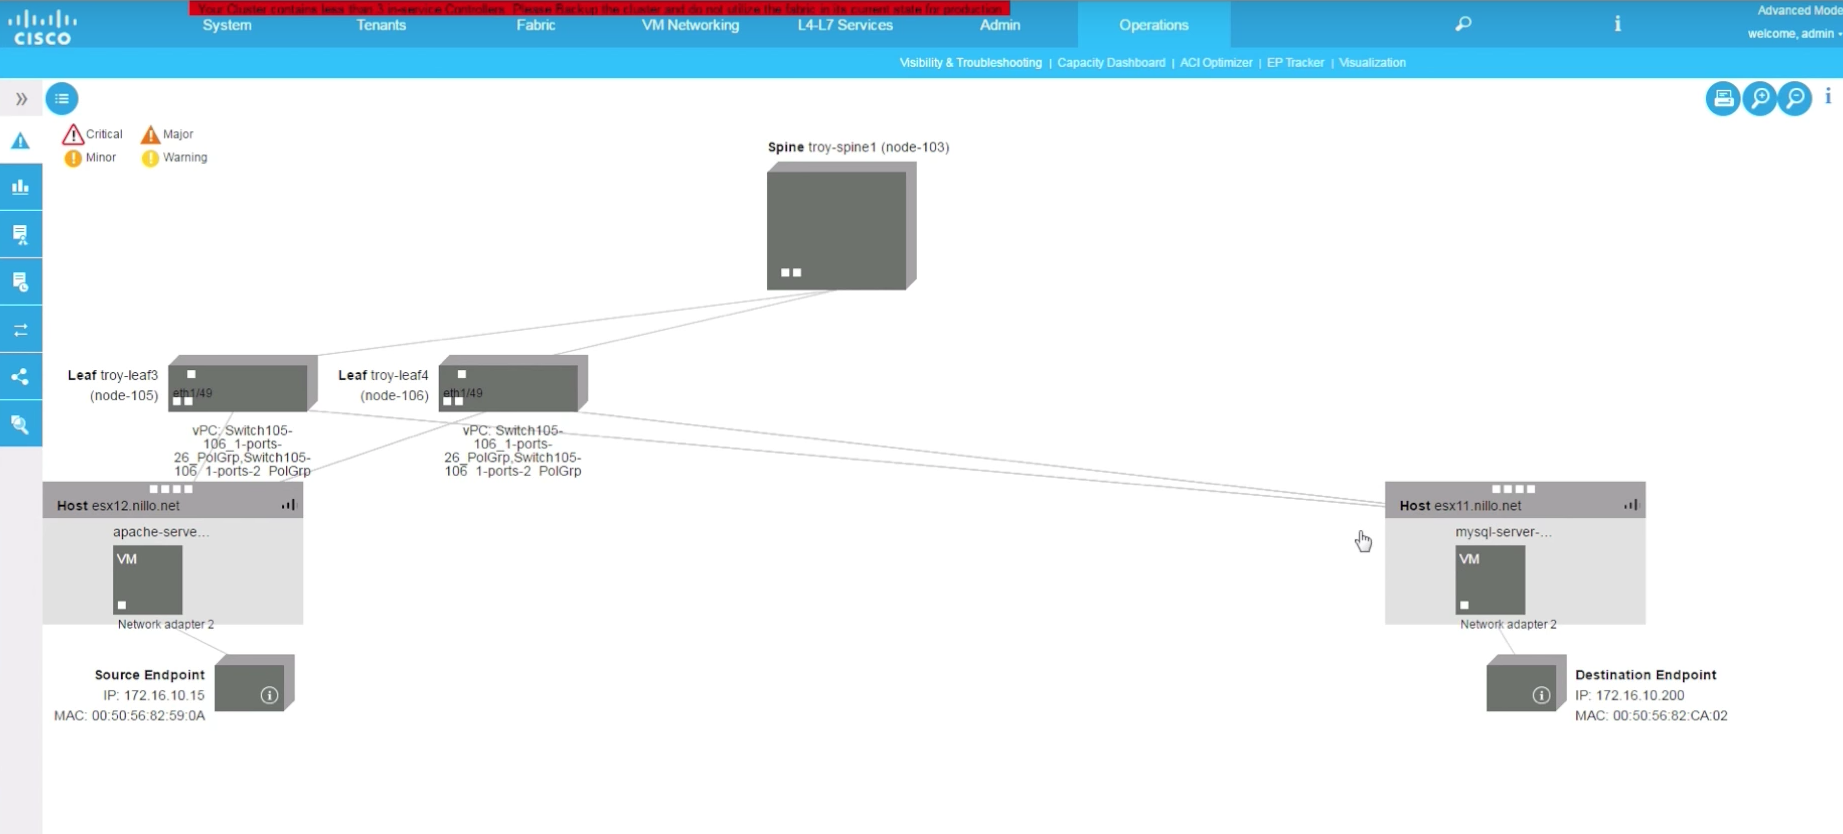Screen dimensions: 1843x834
Task: Click the signal bars on Host esx11.nillo.net
Action: pos(1631,505)
